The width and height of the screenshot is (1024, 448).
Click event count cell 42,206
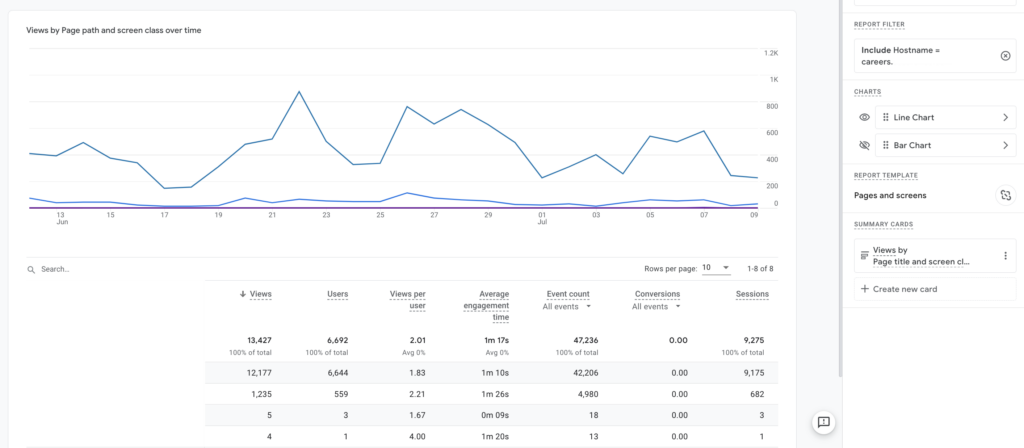tap(585, 373)
